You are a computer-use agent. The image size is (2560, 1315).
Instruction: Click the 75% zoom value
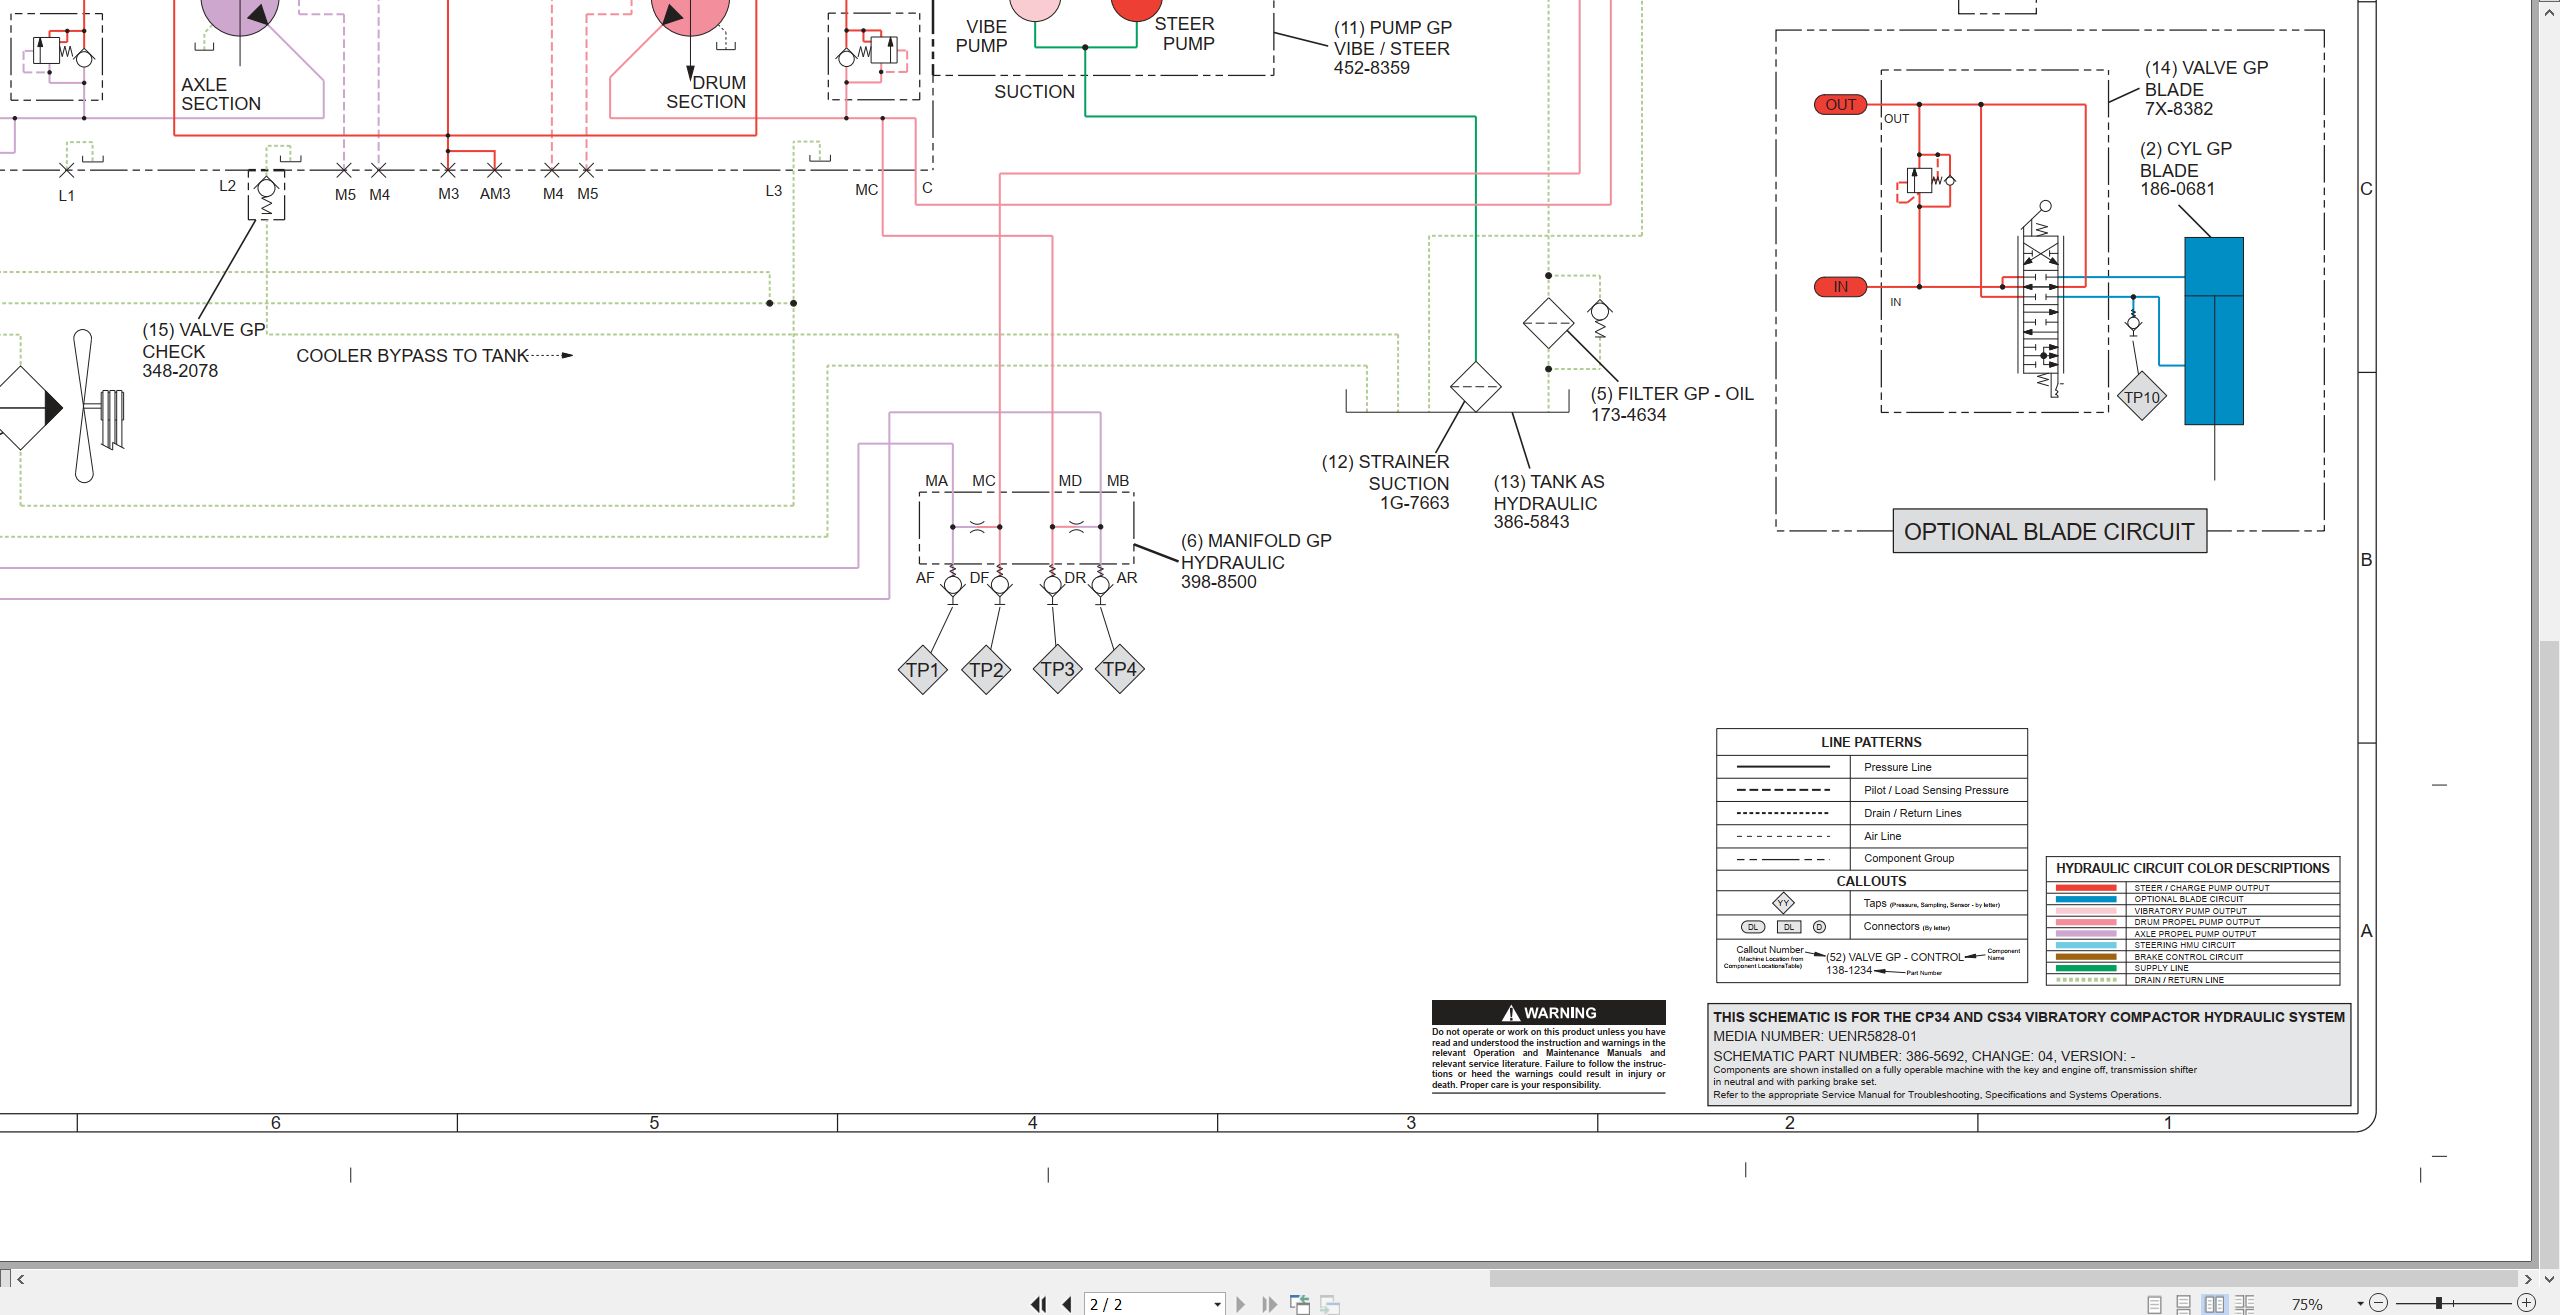(x=2307, y=1304)
